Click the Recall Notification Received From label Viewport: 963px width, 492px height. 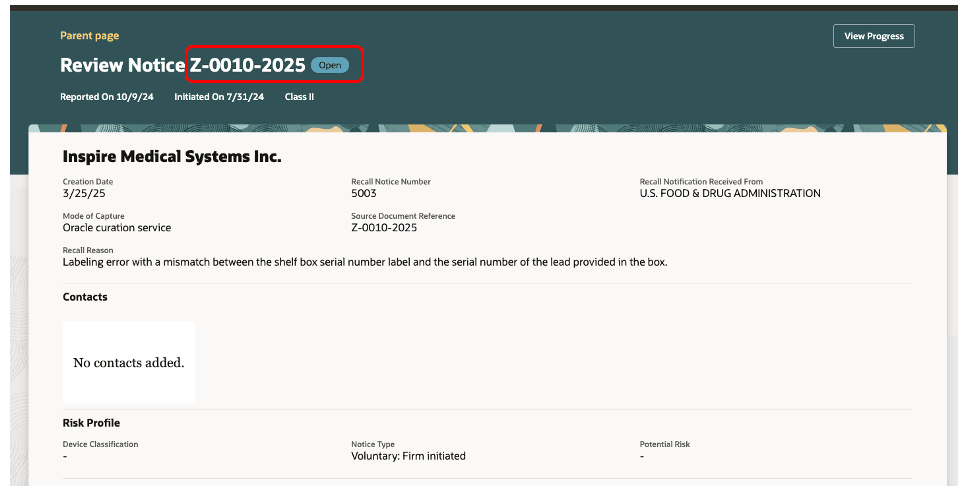coord(701,182)
